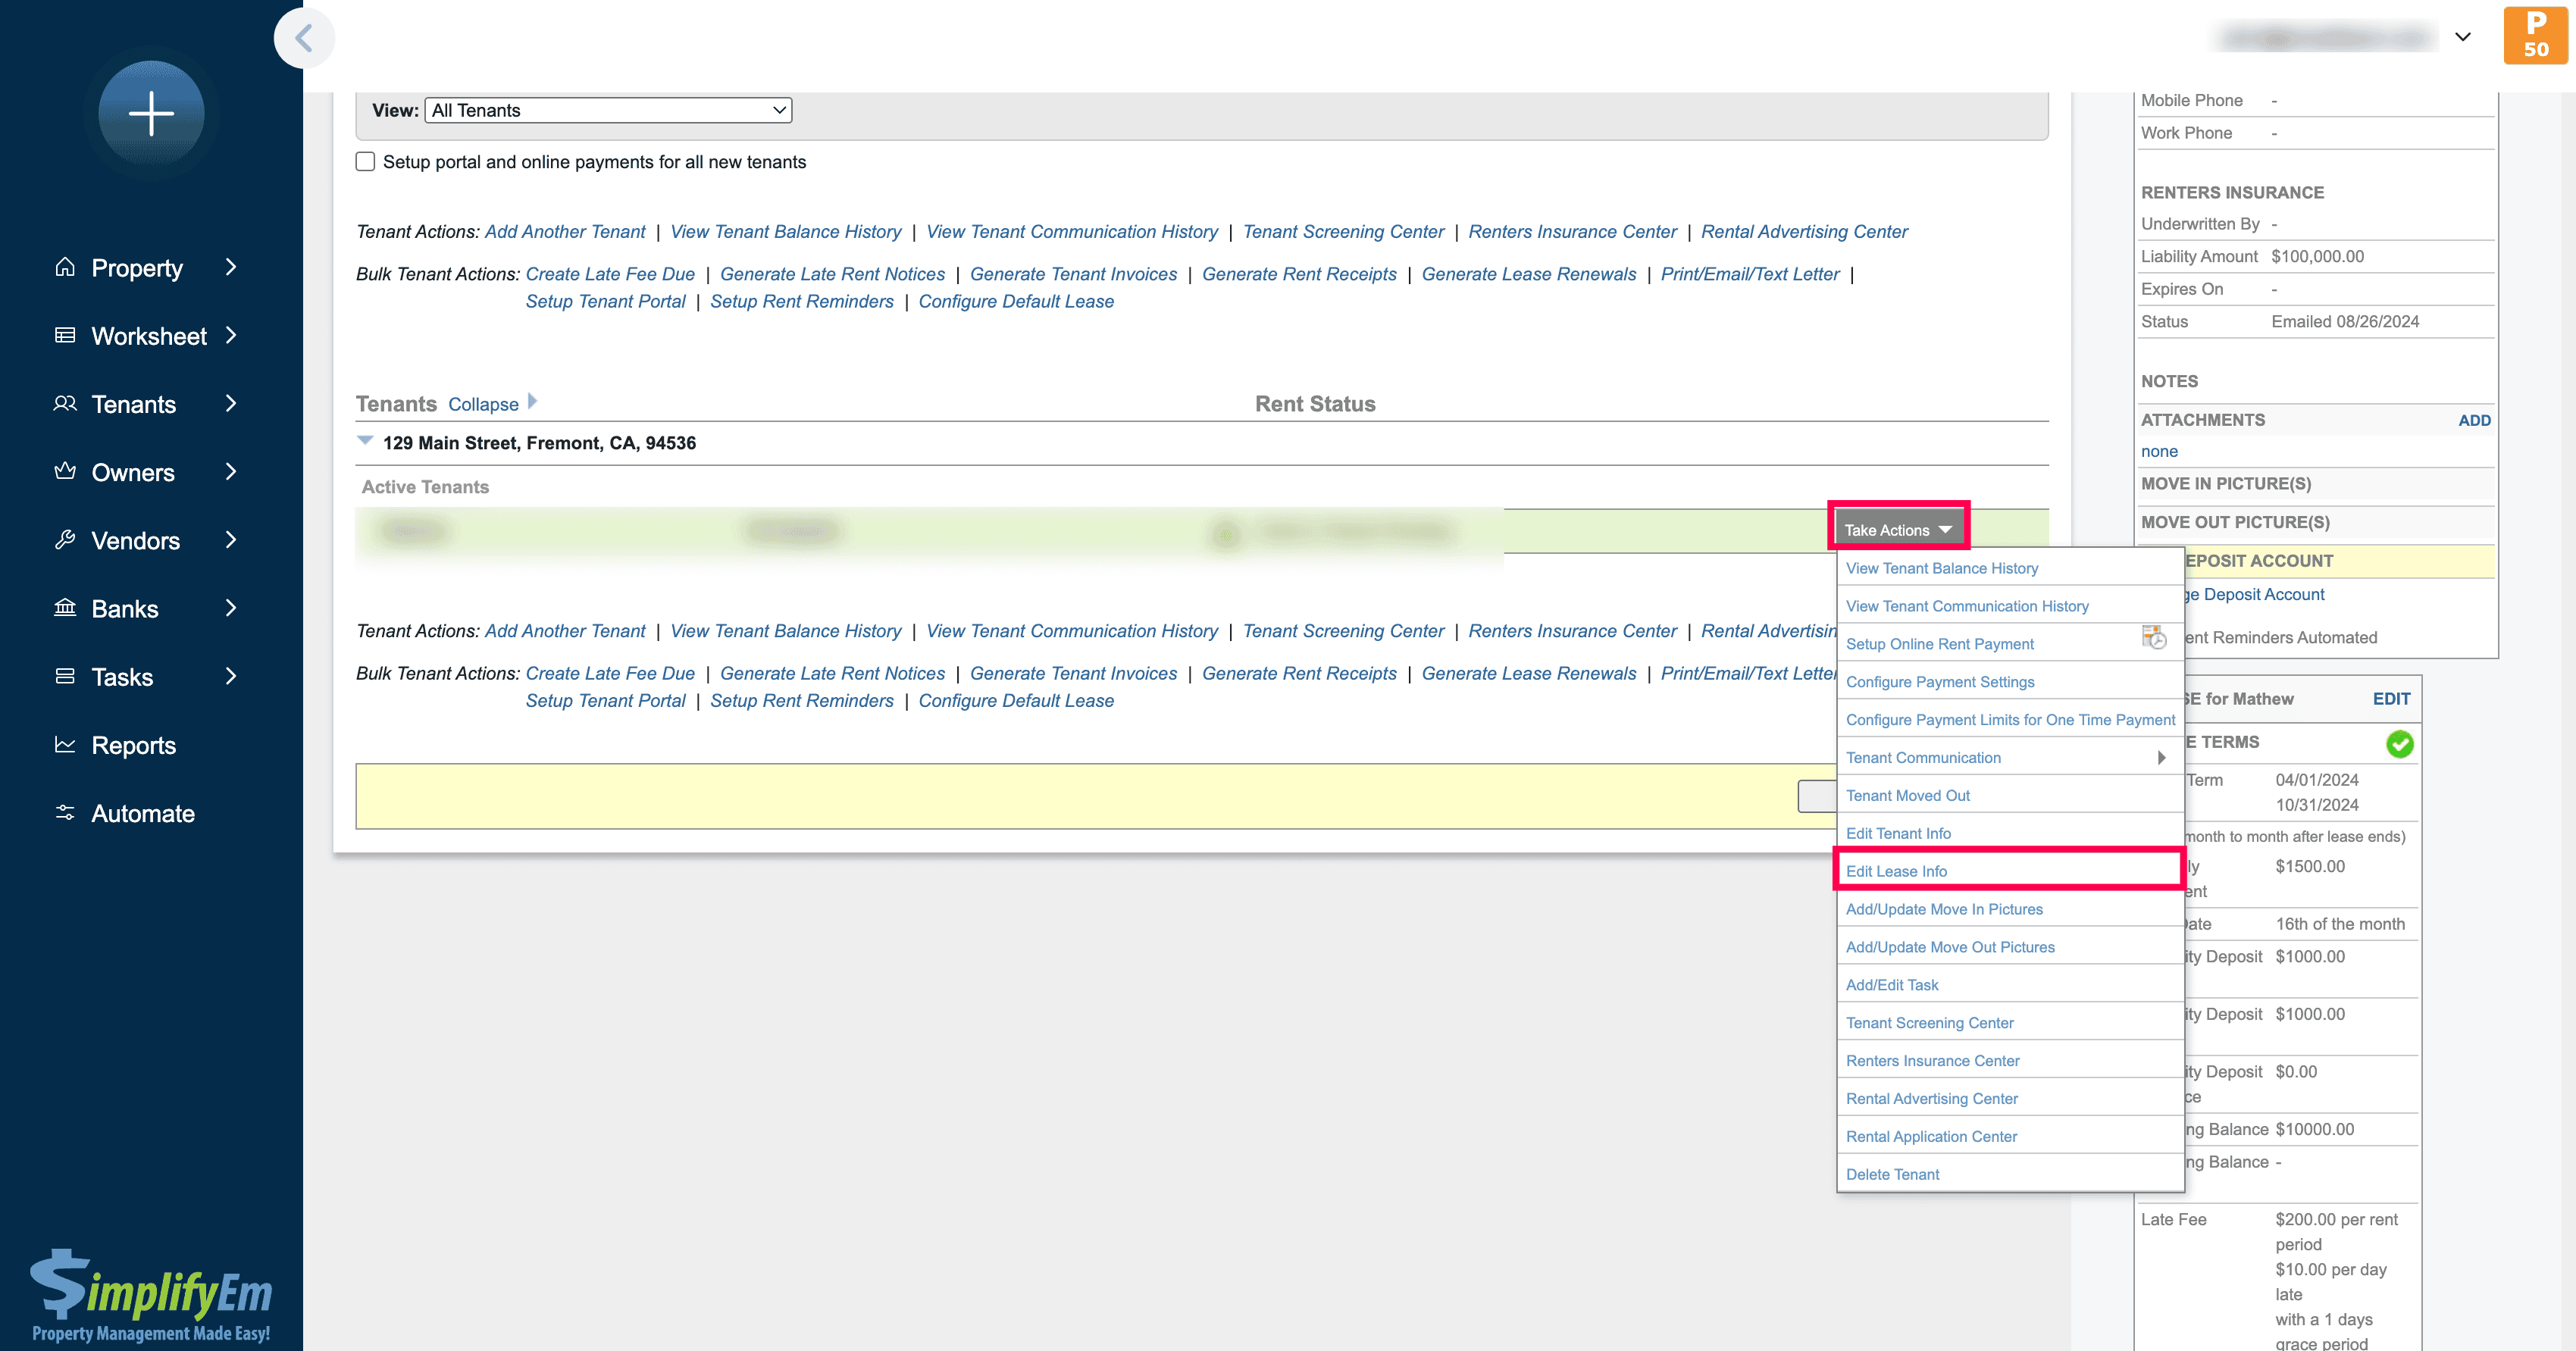Open the Take Actions dropdown button
This screenshot has height=1351, width=2576.
(x=1897, y=529)
